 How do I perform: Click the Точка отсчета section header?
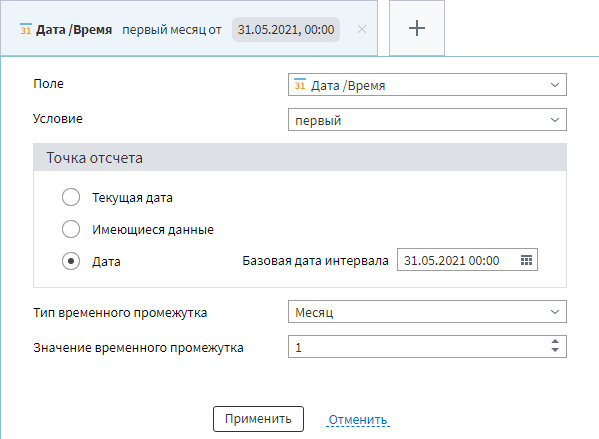coord(300,157)
